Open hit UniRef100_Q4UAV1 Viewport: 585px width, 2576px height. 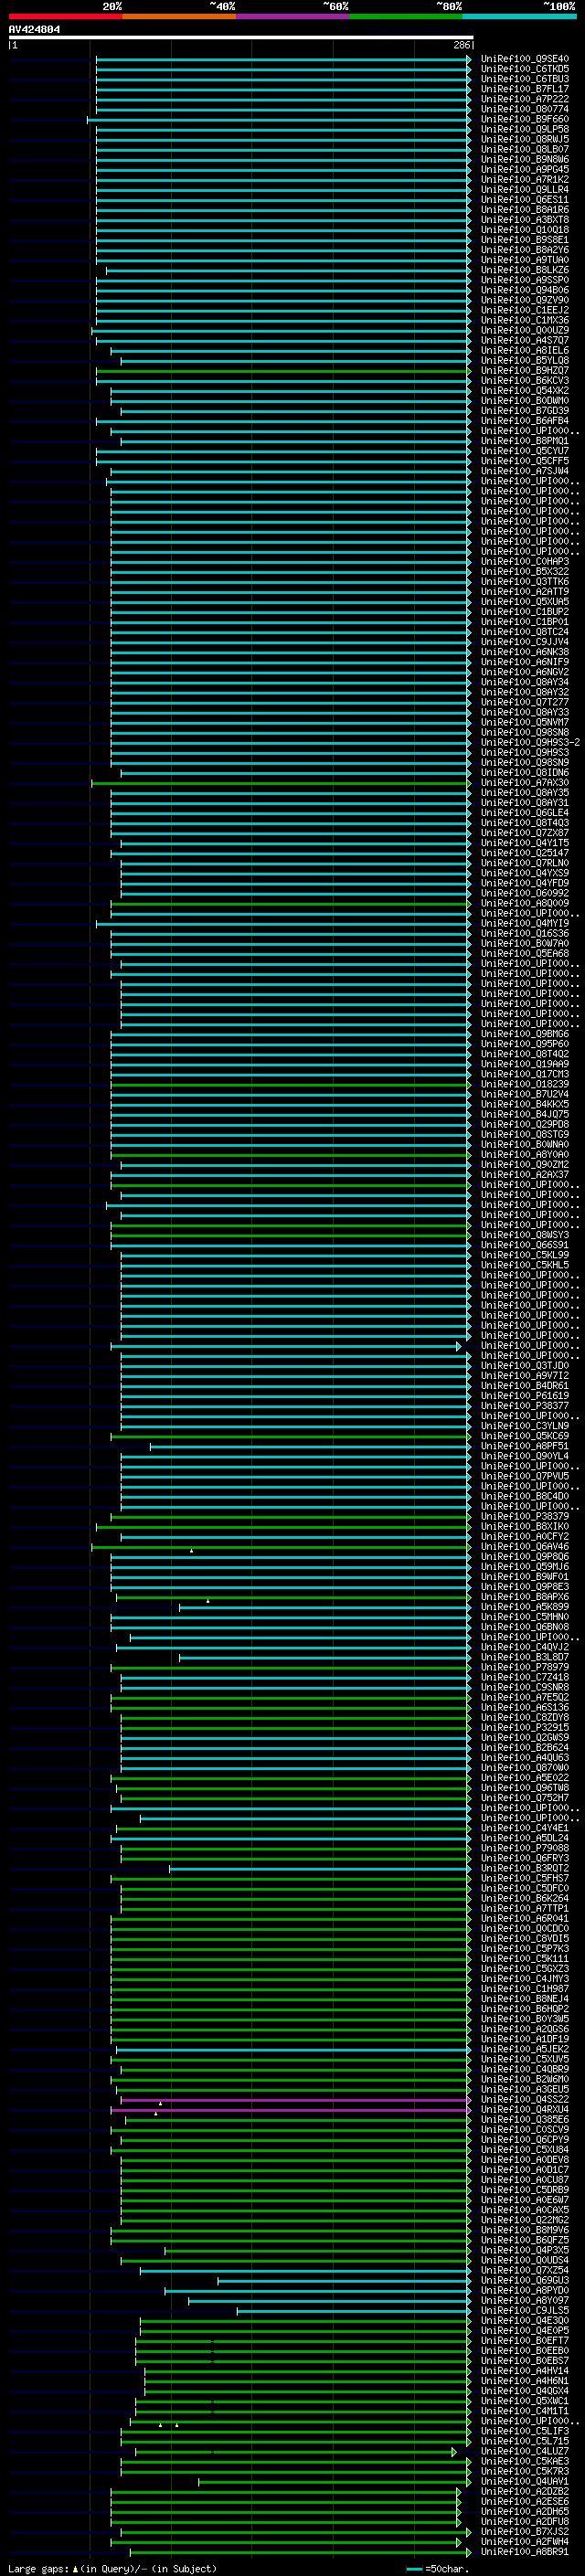pyautogui.click(x=525, y=2481)
